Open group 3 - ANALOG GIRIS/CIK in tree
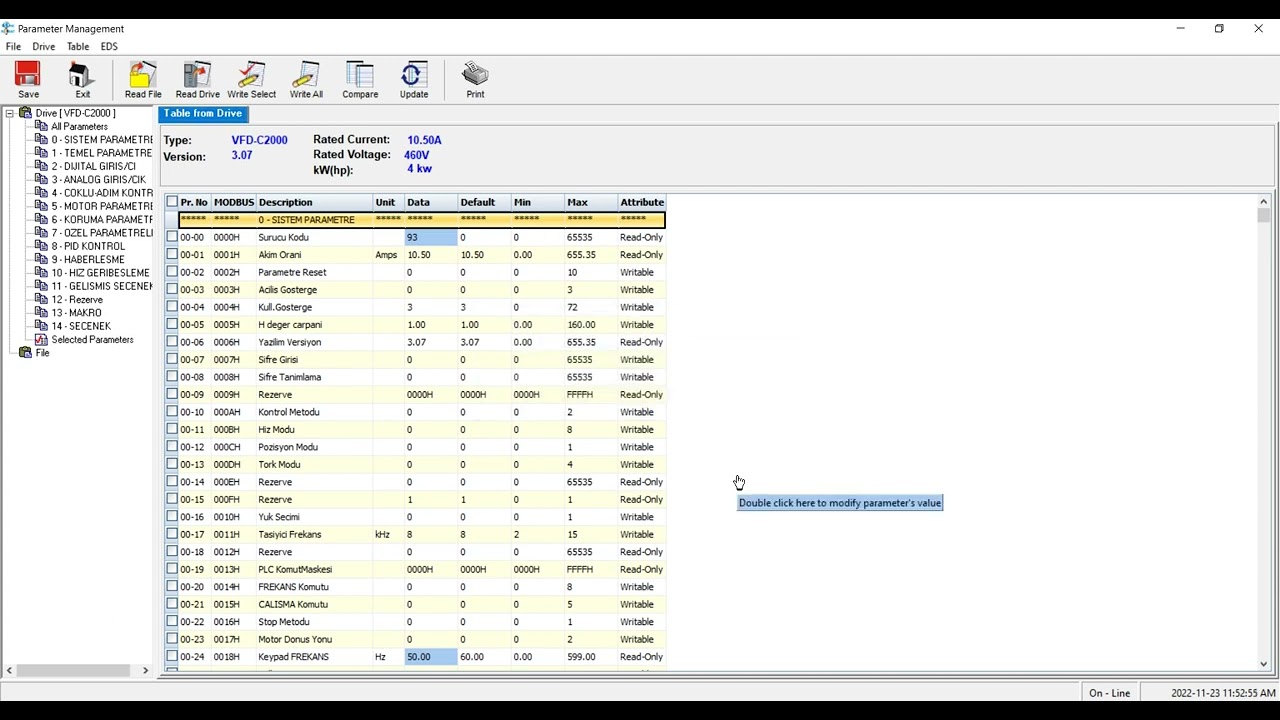The height and width of the screenshot is (720, 1280). tap(98, 180)
